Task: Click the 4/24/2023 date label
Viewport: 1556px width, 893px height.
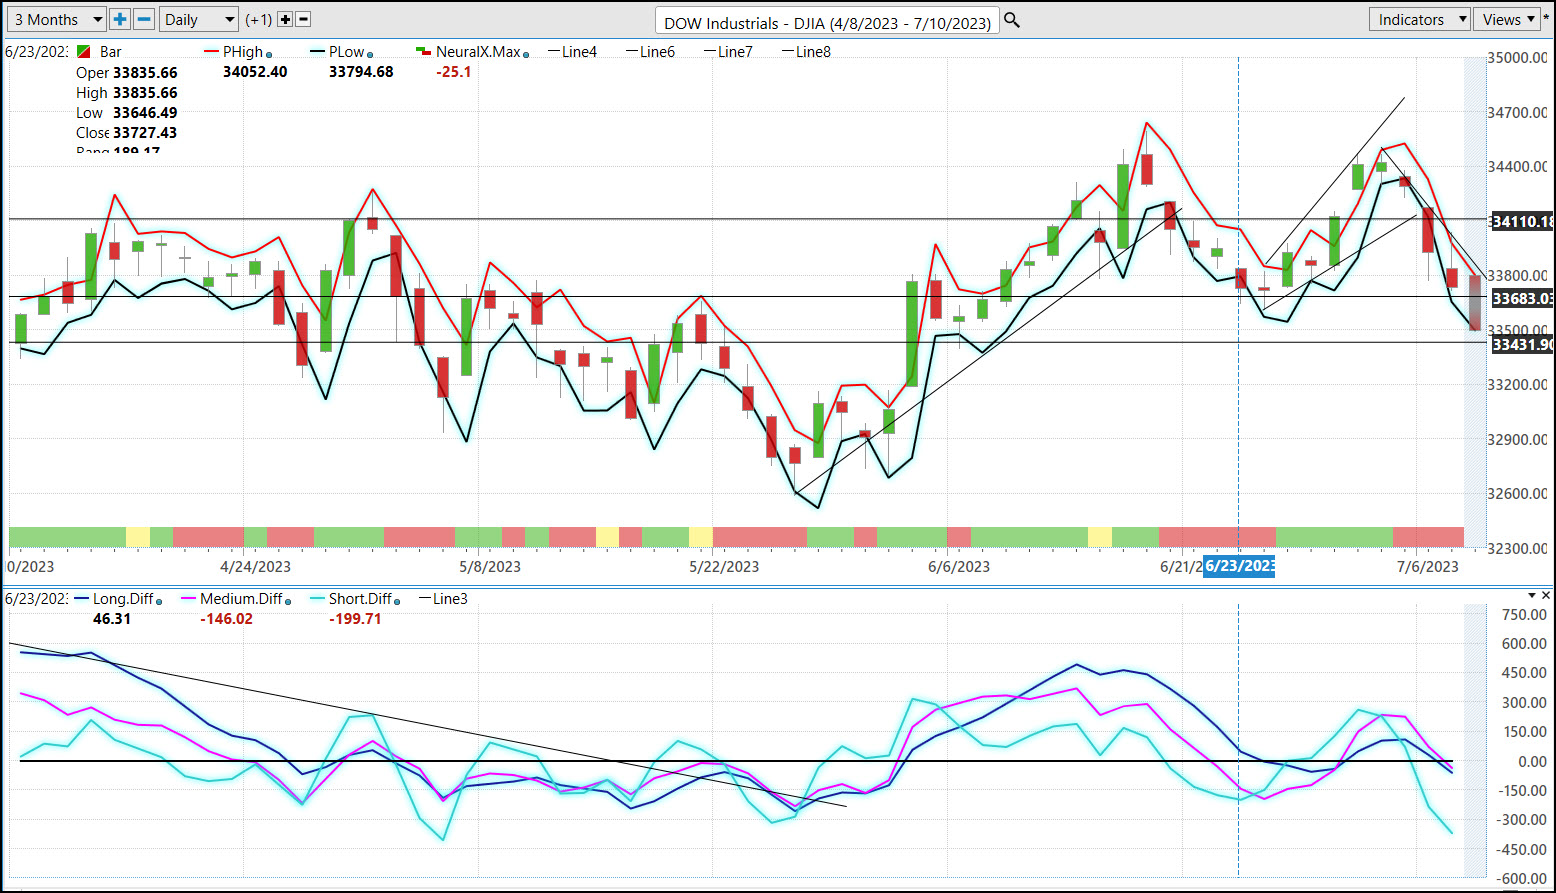Action: (255, 566)
